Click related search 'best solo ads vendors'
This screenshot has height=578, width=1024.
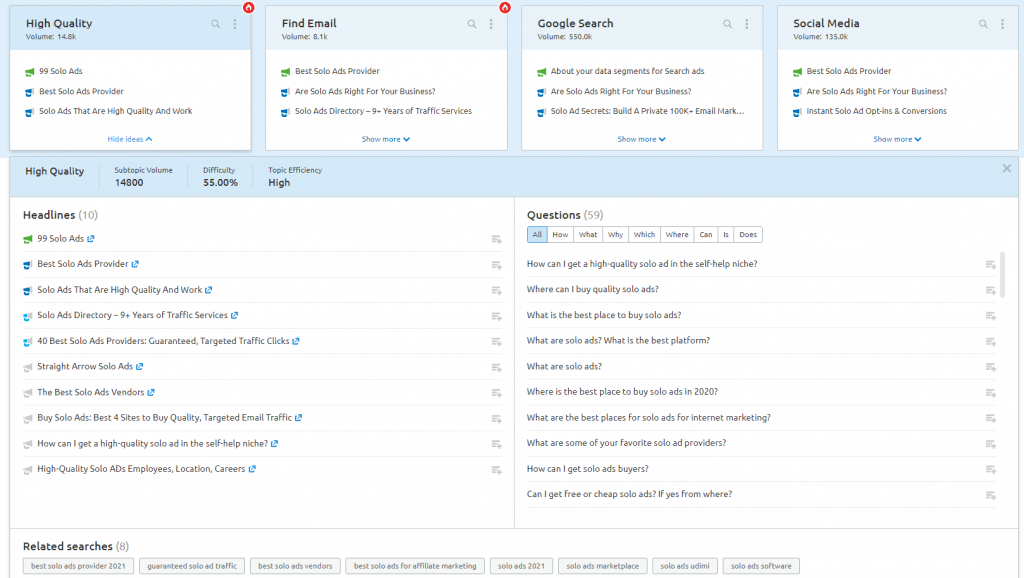click(295, 566)
